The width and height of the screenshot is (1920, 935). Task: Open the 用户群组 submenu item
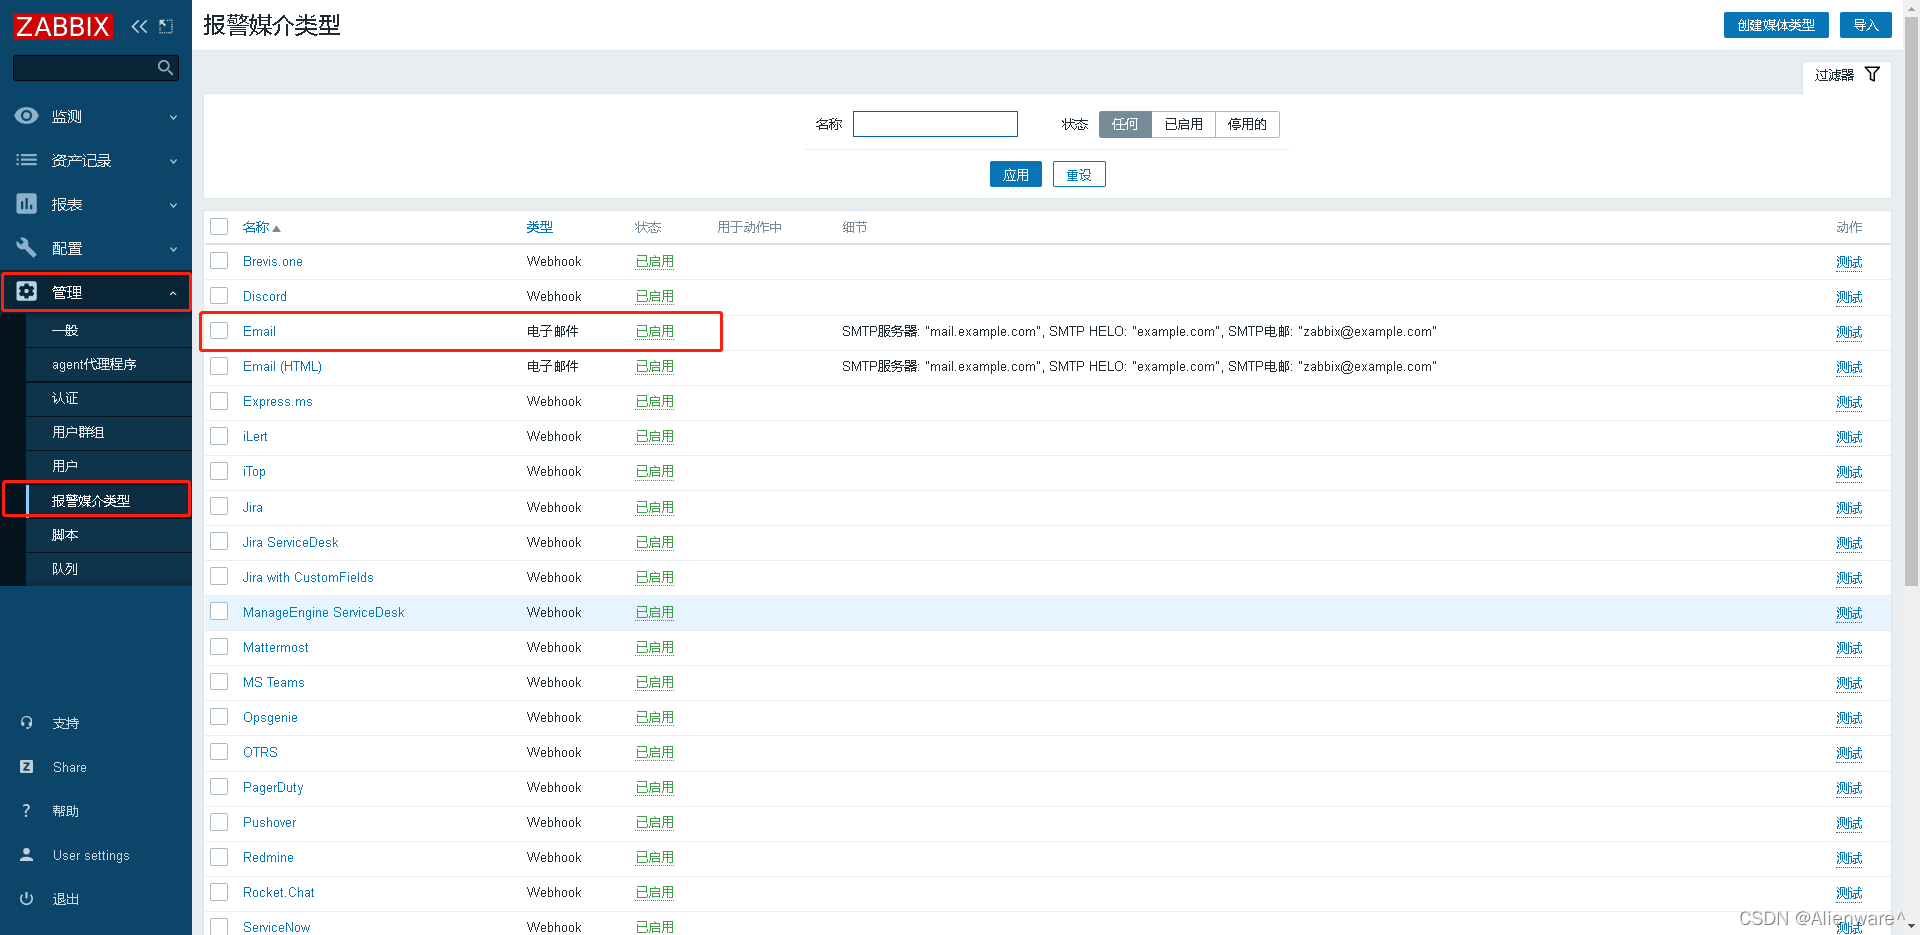[x=108, y=432]
